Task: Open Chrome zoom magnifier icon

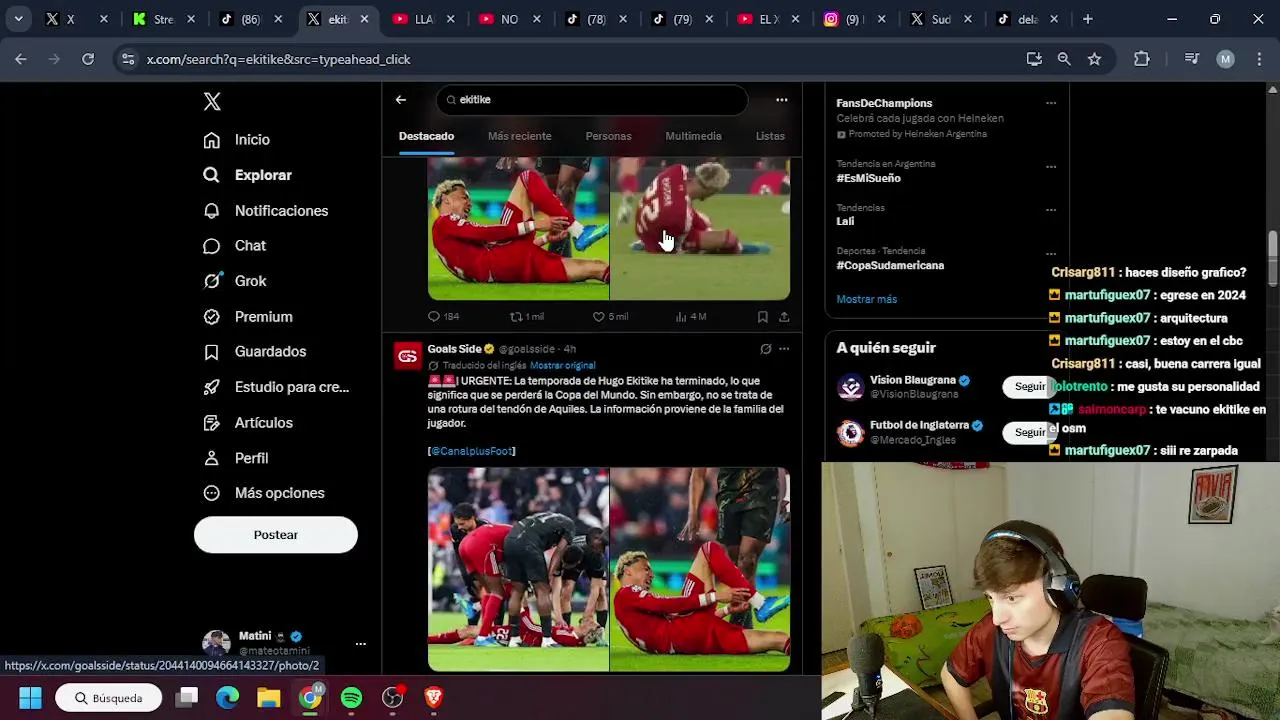Action: click(x=1064, y=59)
